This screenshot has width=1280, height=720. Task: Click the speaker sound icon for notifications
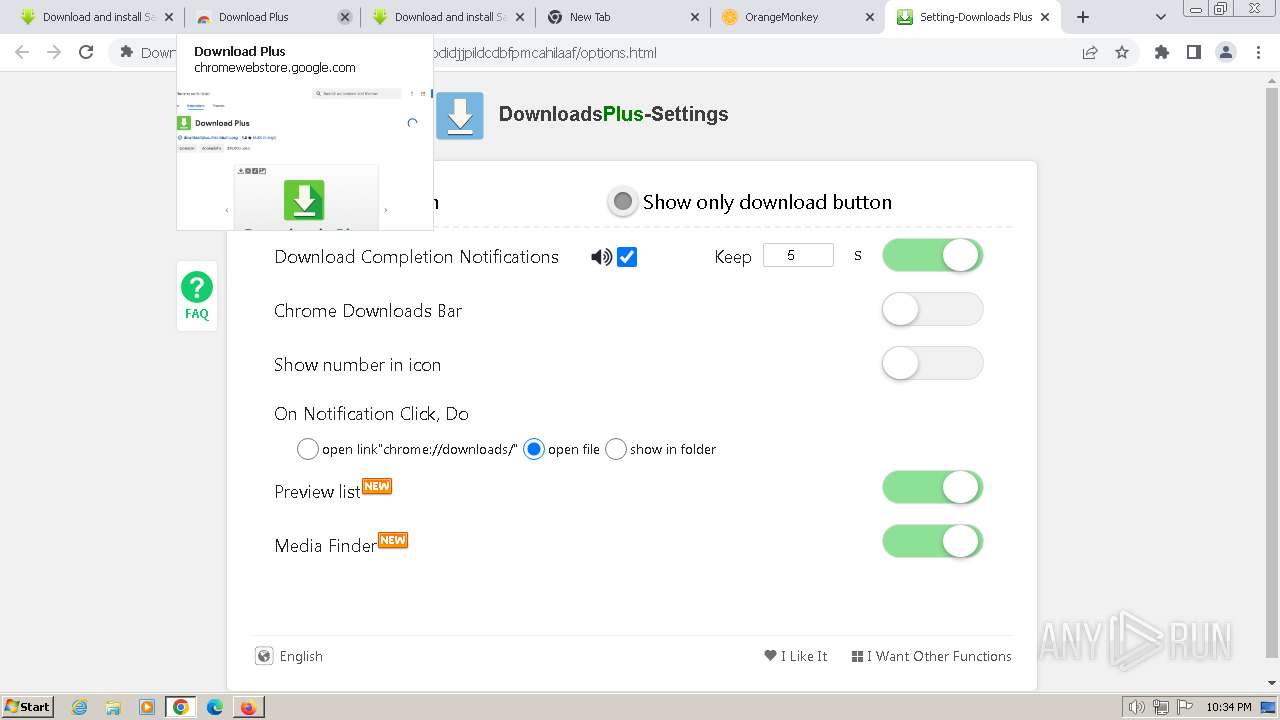[601, 257]
